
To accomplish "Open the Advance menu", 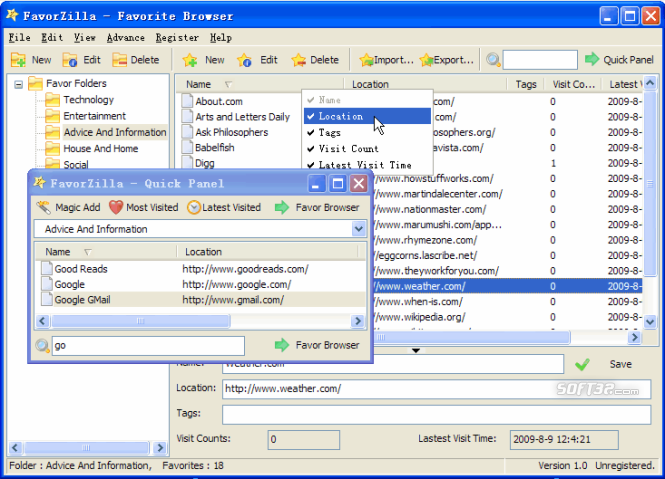I will point(126,38).
